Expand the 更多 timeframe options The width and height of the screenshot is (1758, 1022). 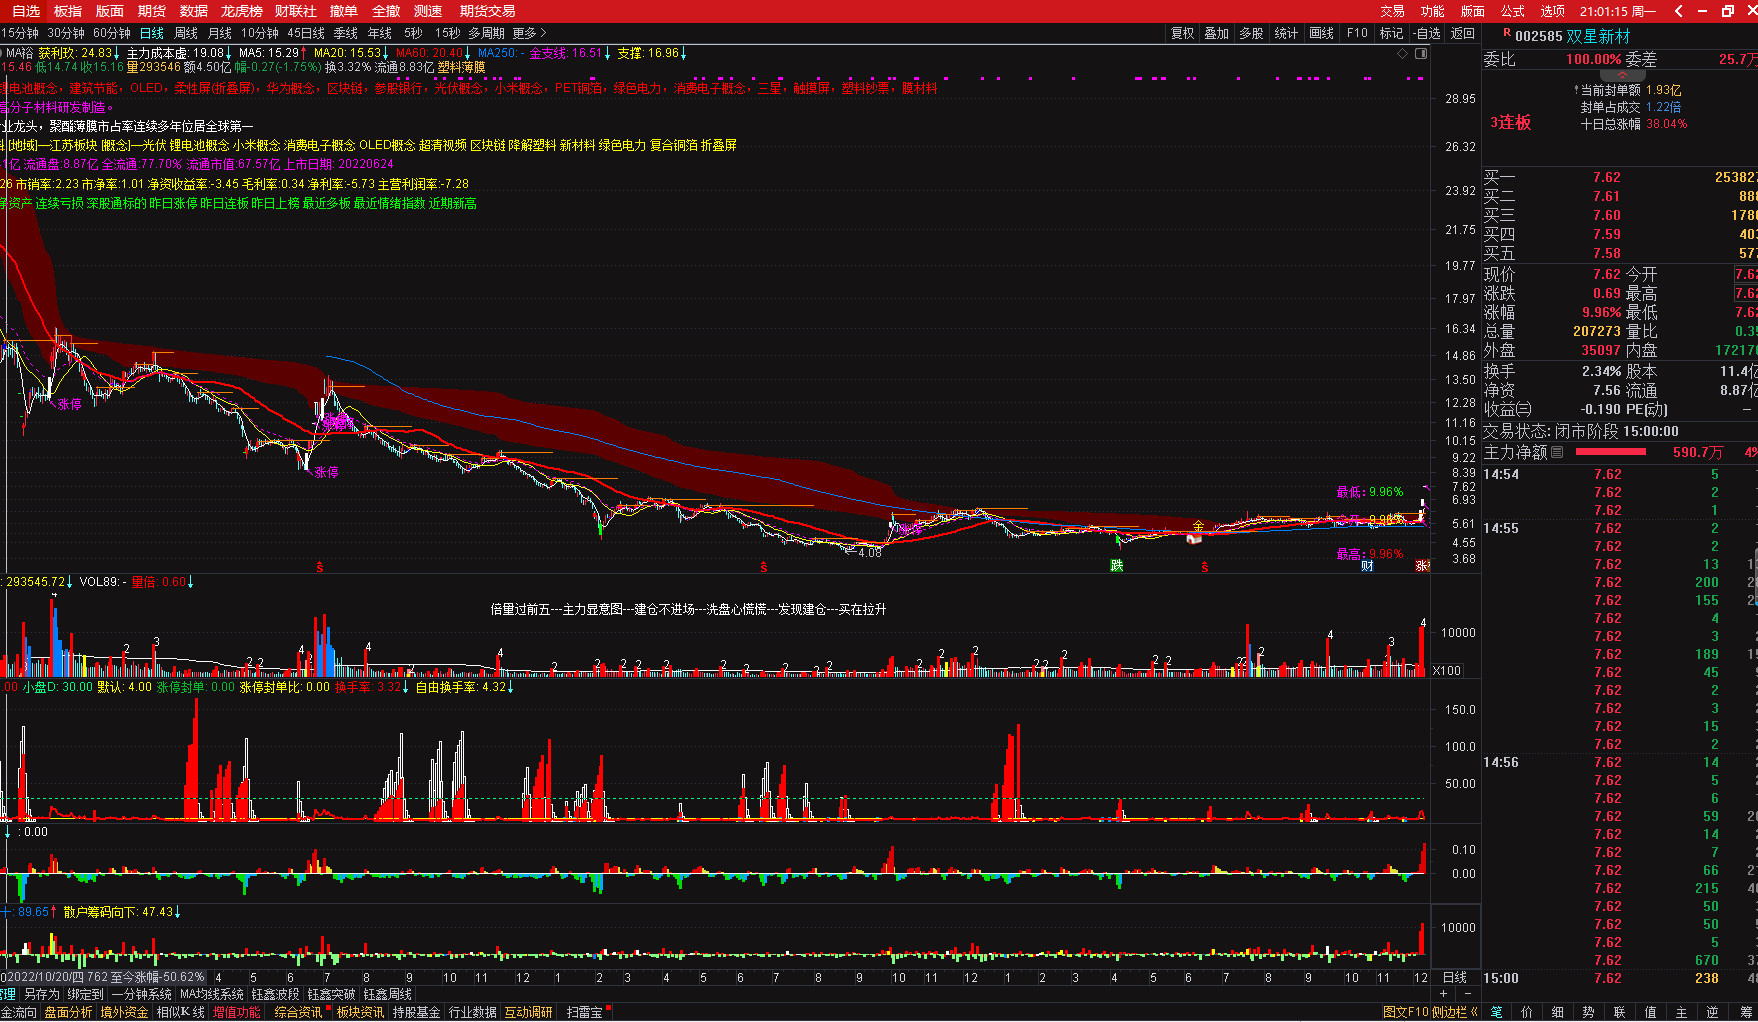[x=529, y=33]
